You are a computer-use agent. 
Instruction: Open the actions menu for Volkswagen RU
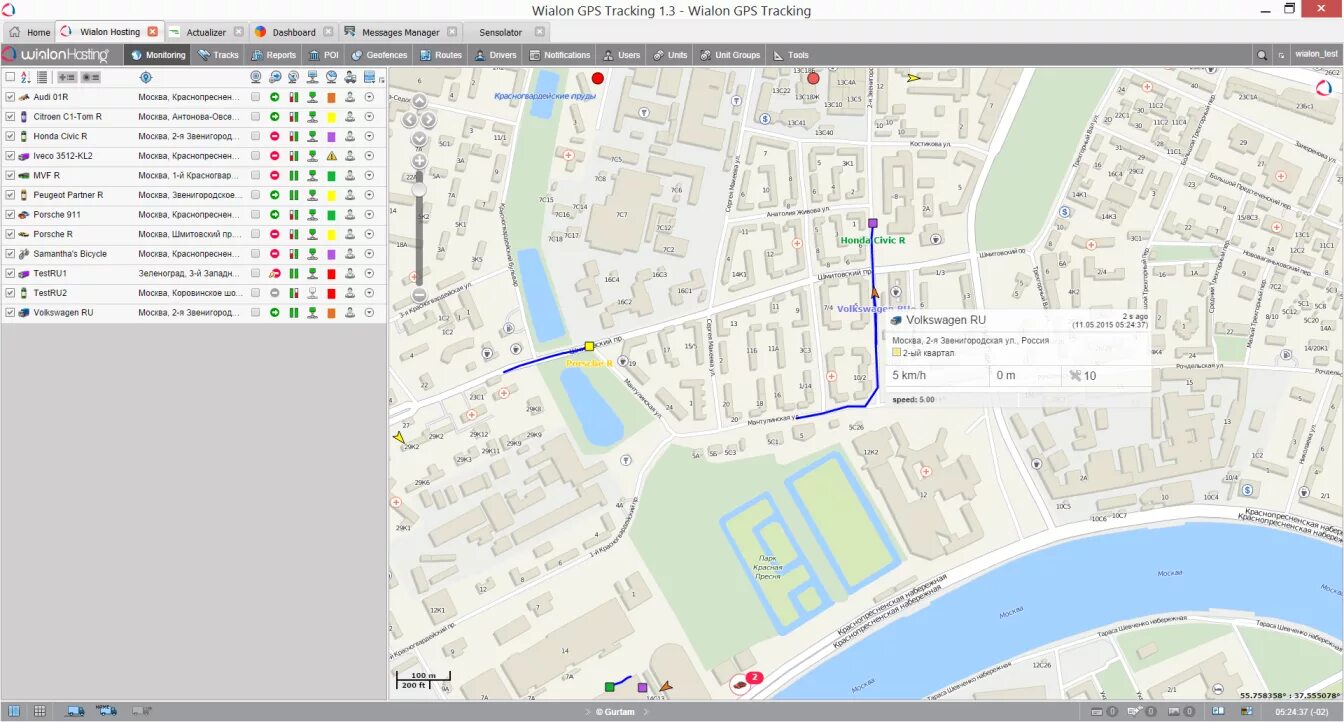pos(369,313)
